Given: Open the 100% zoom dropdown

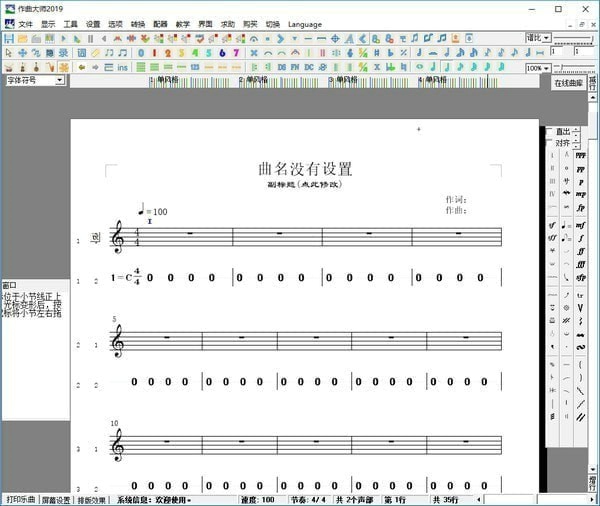Looking at the screenshot, I should [x=538, y=68].
